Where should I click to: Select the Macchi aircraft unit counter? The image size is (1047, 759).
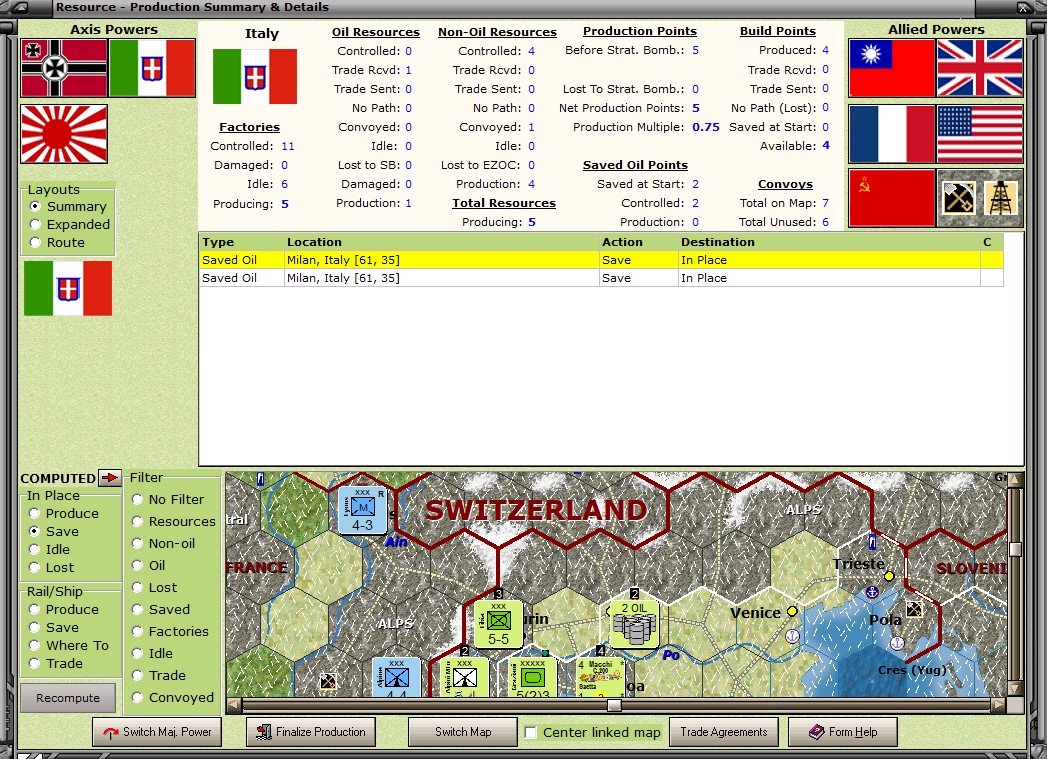tap(600, 678)
